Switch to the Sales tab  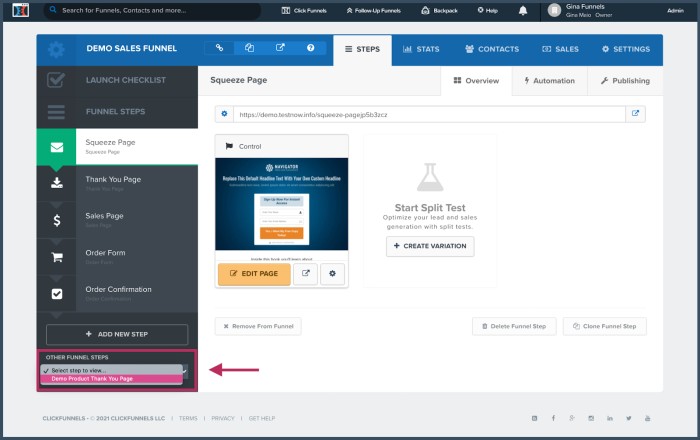560,50
